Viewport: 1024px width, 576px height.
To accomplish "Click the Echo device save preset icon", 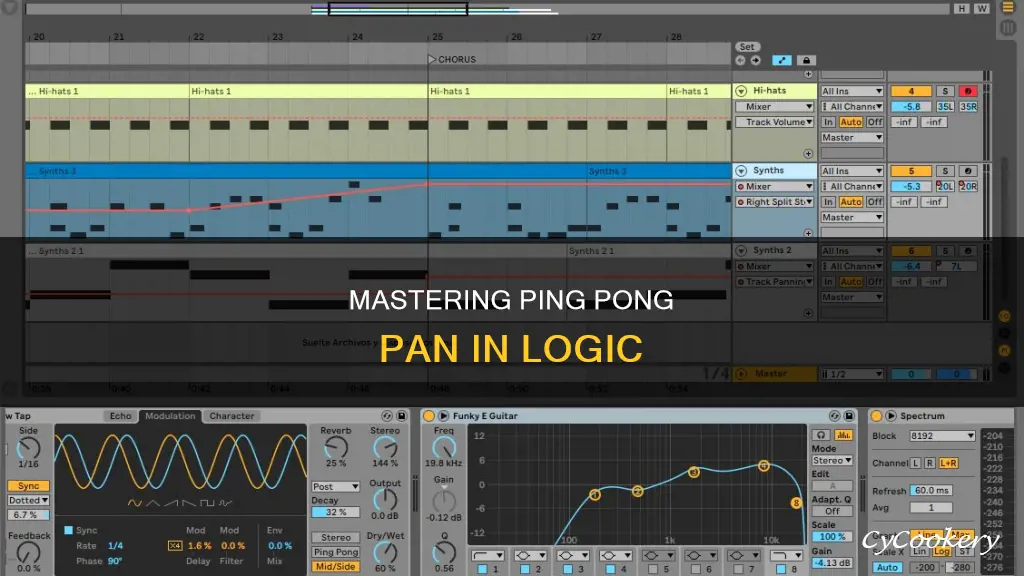I will (x=402, y=416).
